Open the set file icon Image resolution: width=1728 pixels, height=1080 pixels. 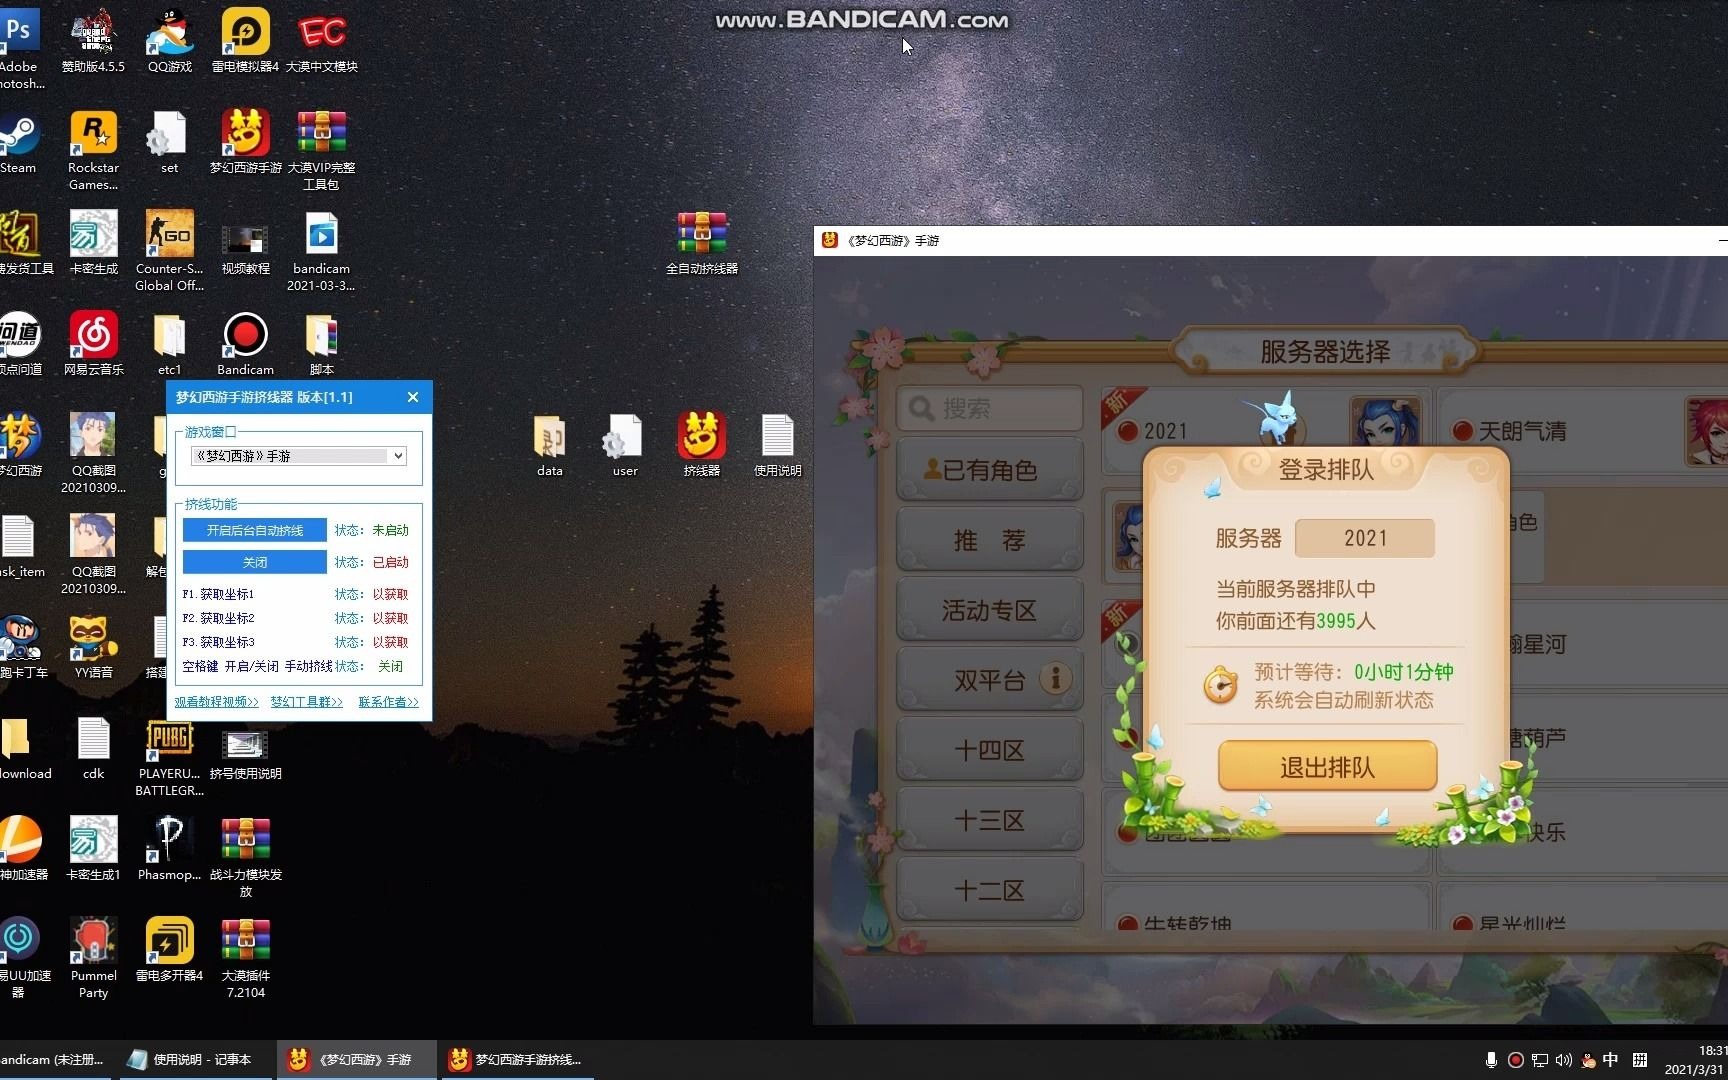pyautogui.click(x=170, y=142)
